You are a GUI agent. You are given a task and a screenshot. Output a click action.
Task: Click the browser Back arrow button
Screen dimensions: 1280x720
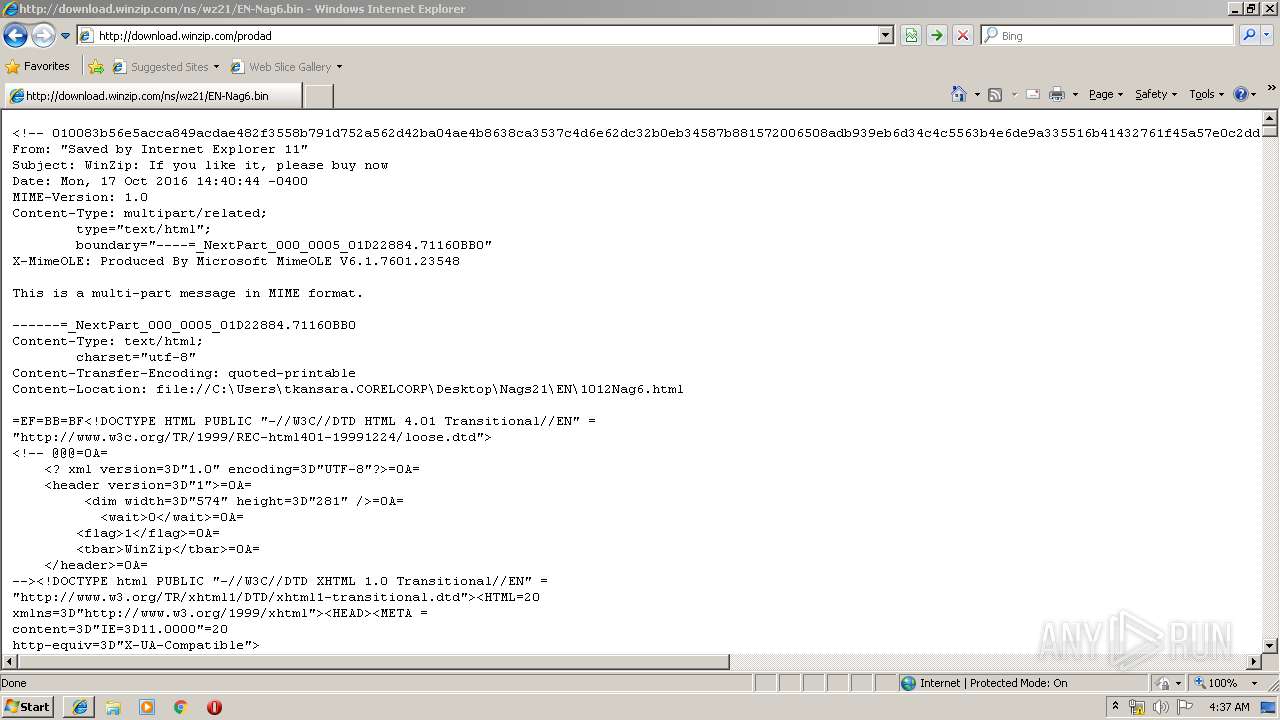click(16, 36)
